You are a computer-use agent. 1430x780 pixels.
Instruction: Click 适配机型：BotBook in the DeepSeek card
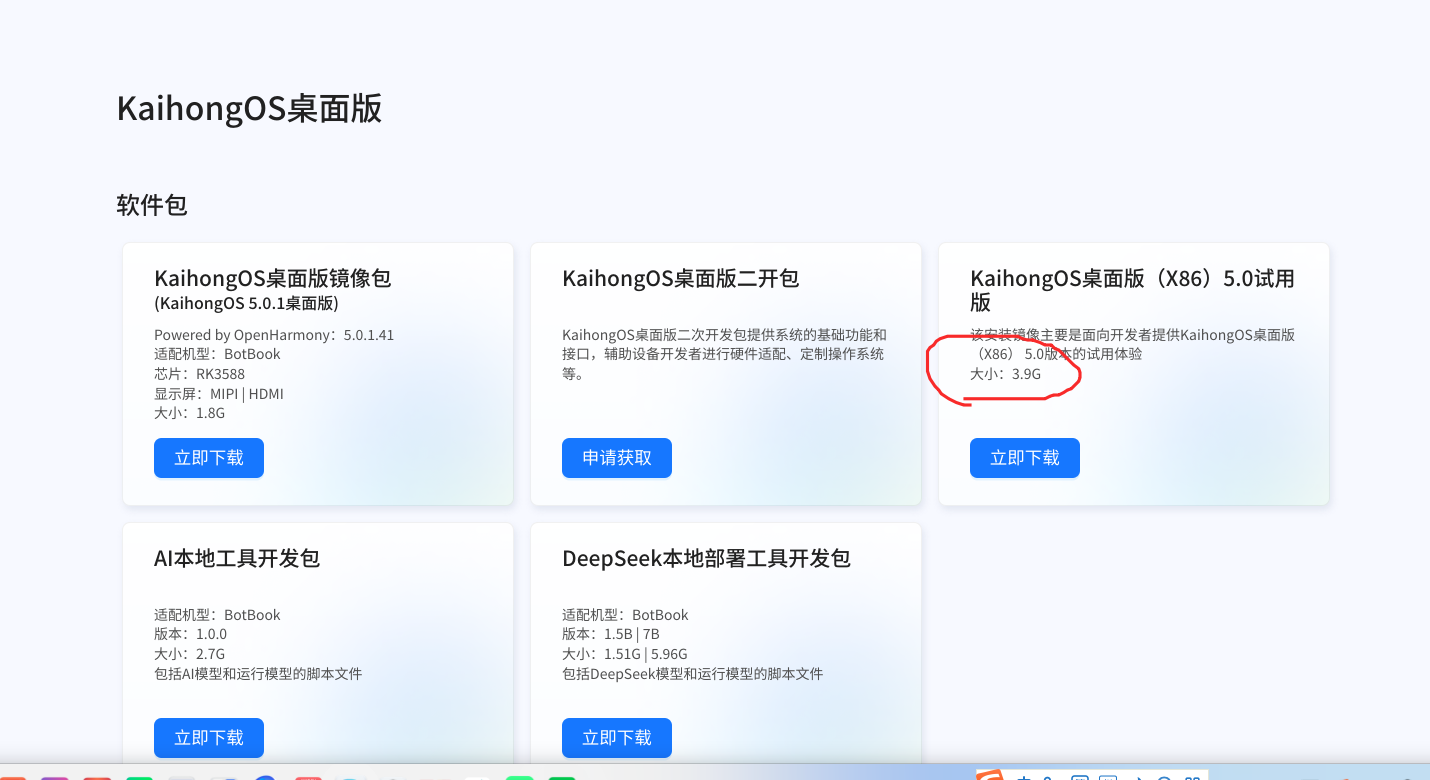(625, 615)
